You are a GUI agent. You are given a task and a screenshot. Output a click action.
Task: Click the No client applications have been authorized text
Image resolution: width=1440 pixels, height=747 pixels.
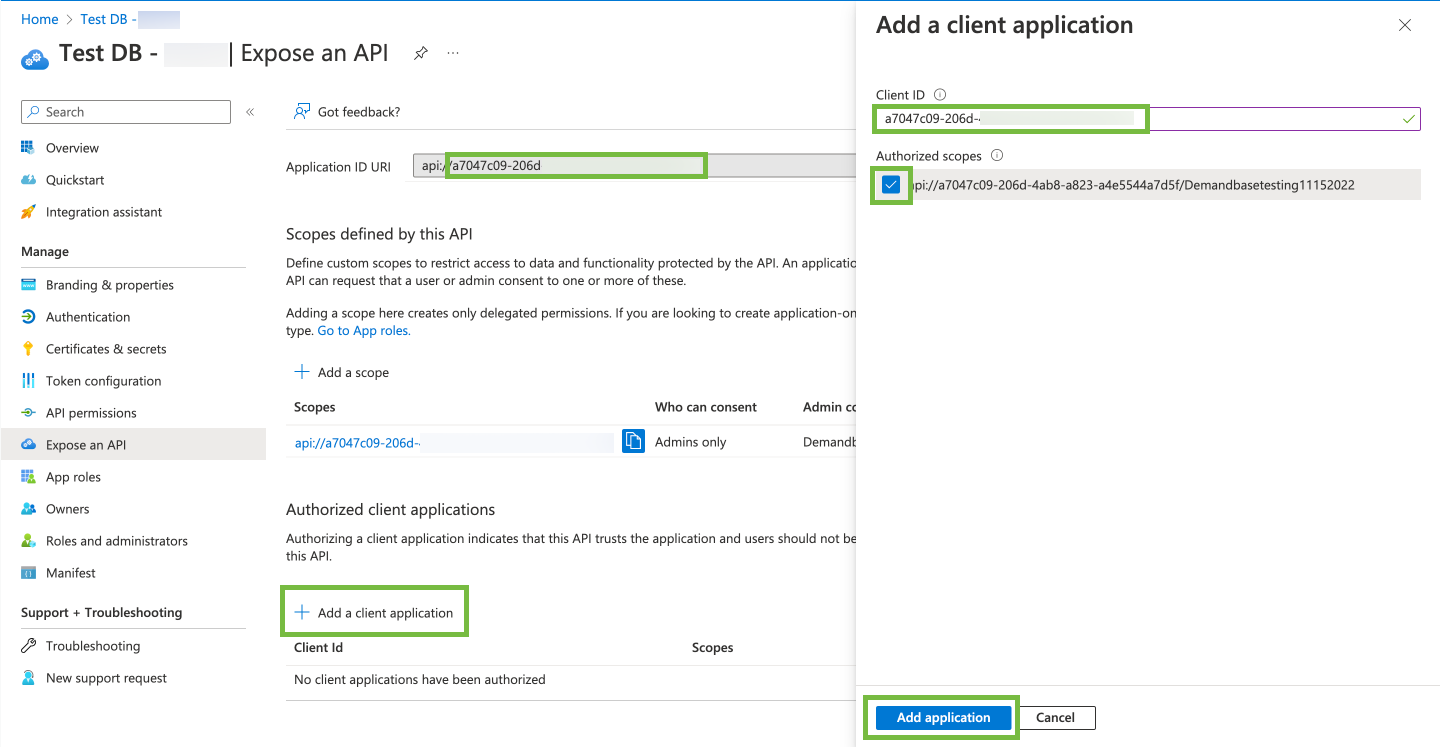[x=420, y=679]
